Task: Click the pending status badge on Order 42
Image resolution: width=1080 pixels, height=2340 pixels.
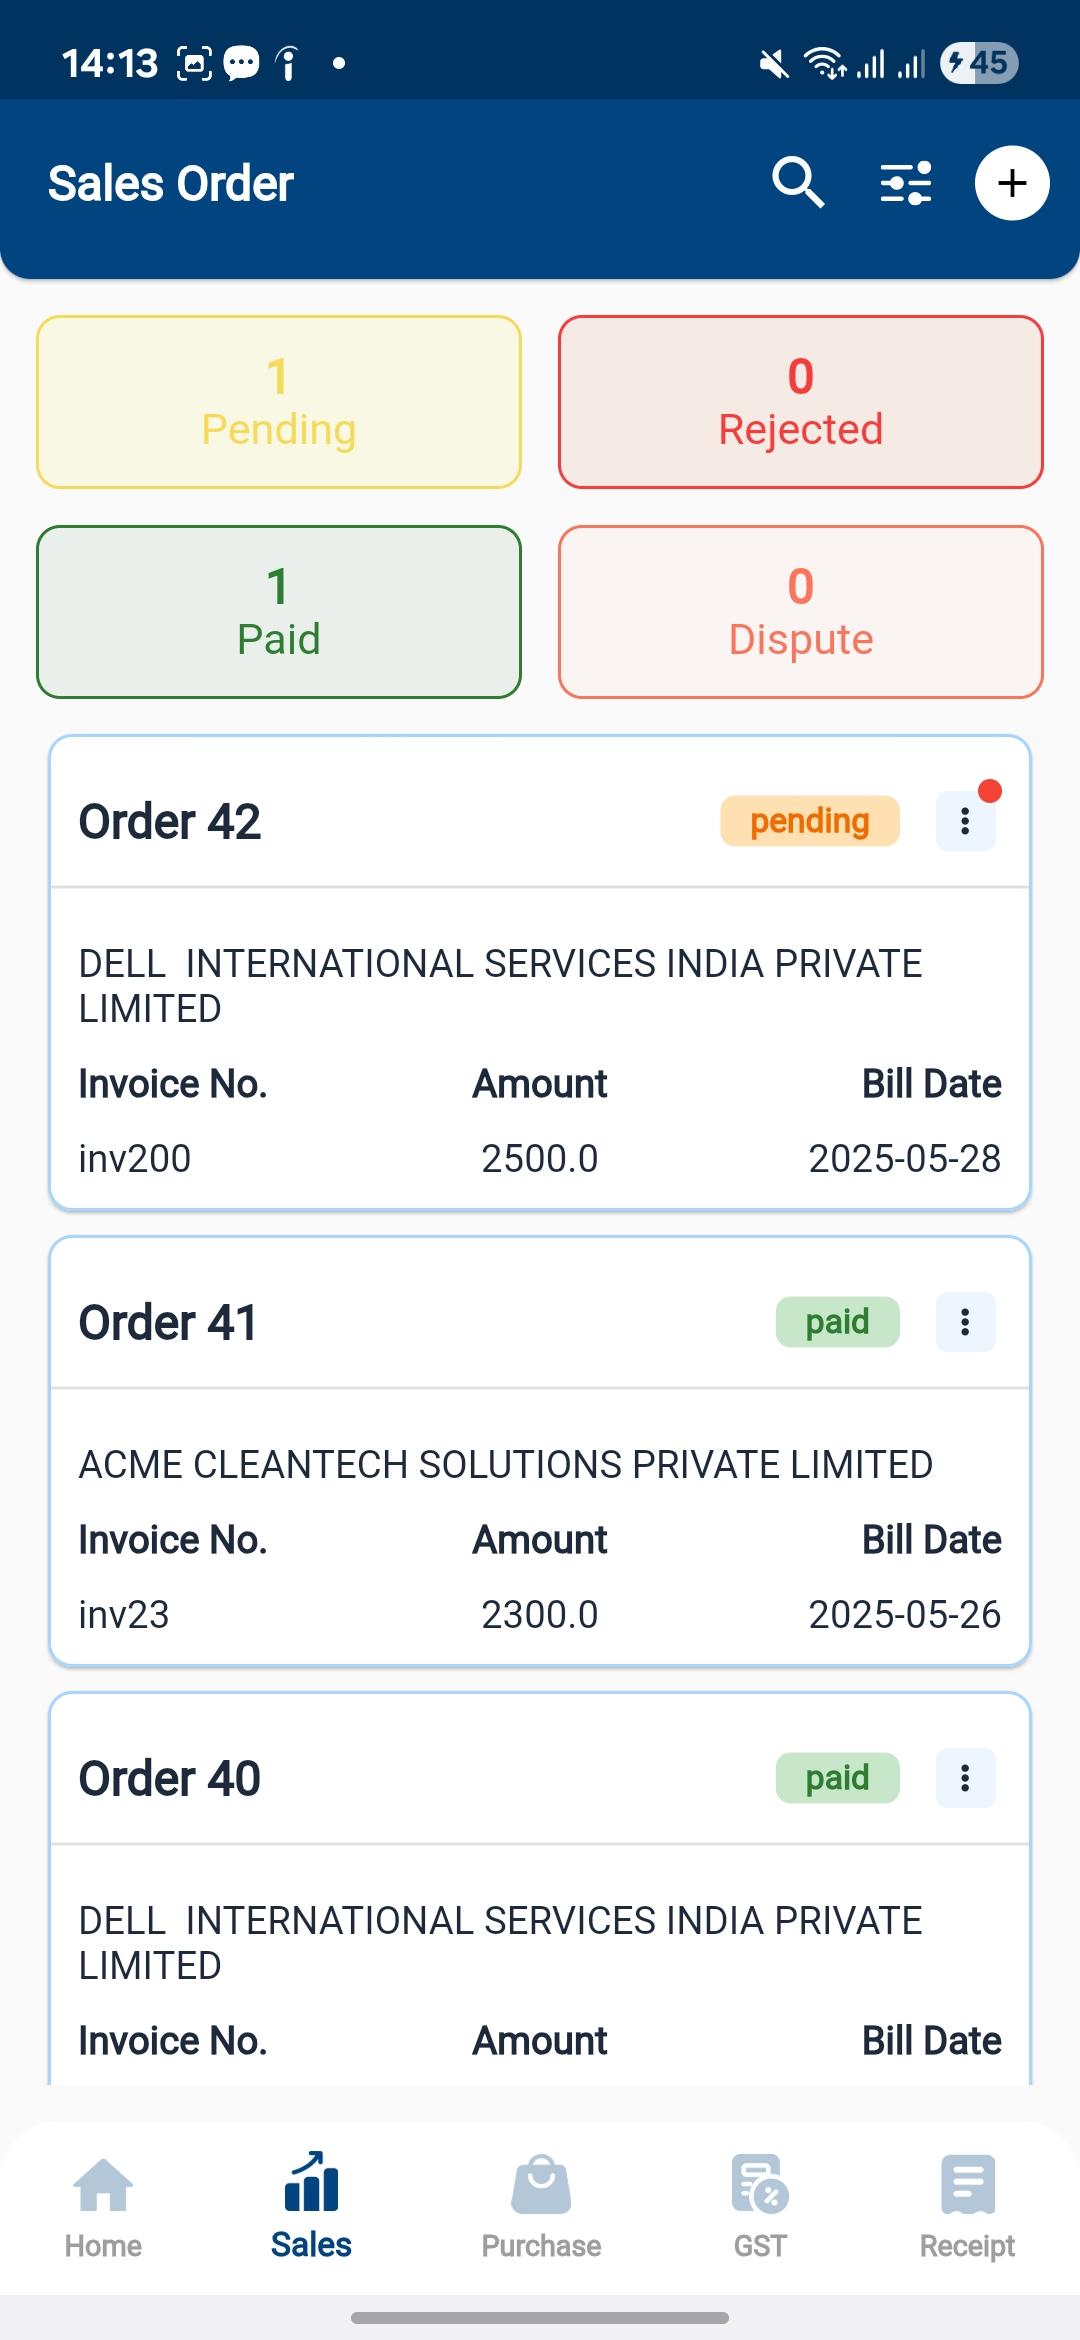Action: click(x=810, y=822)
